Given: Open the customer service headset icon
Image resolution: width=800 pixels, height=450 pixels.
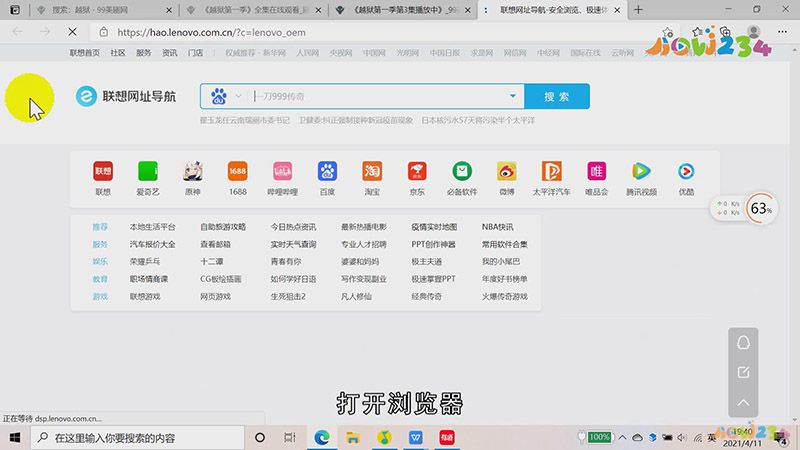Looking at the screenshot, I should (x=743, y=343).
